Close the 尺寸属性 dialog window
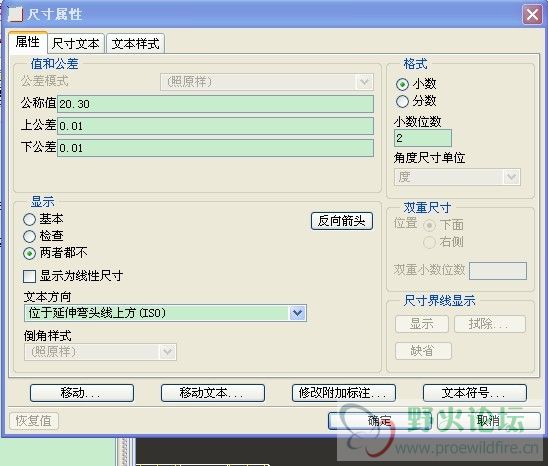This screenshot has width=548, height=466. [532, 15]
